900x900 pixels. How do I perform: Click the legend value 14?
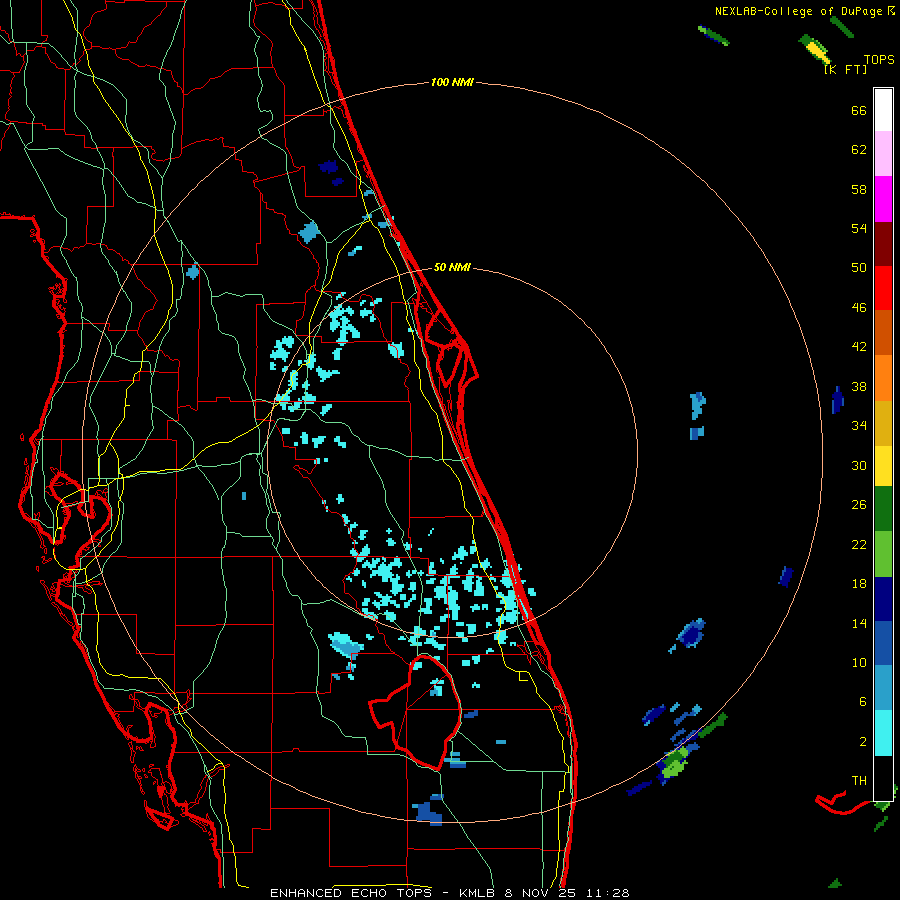[859, 623]
